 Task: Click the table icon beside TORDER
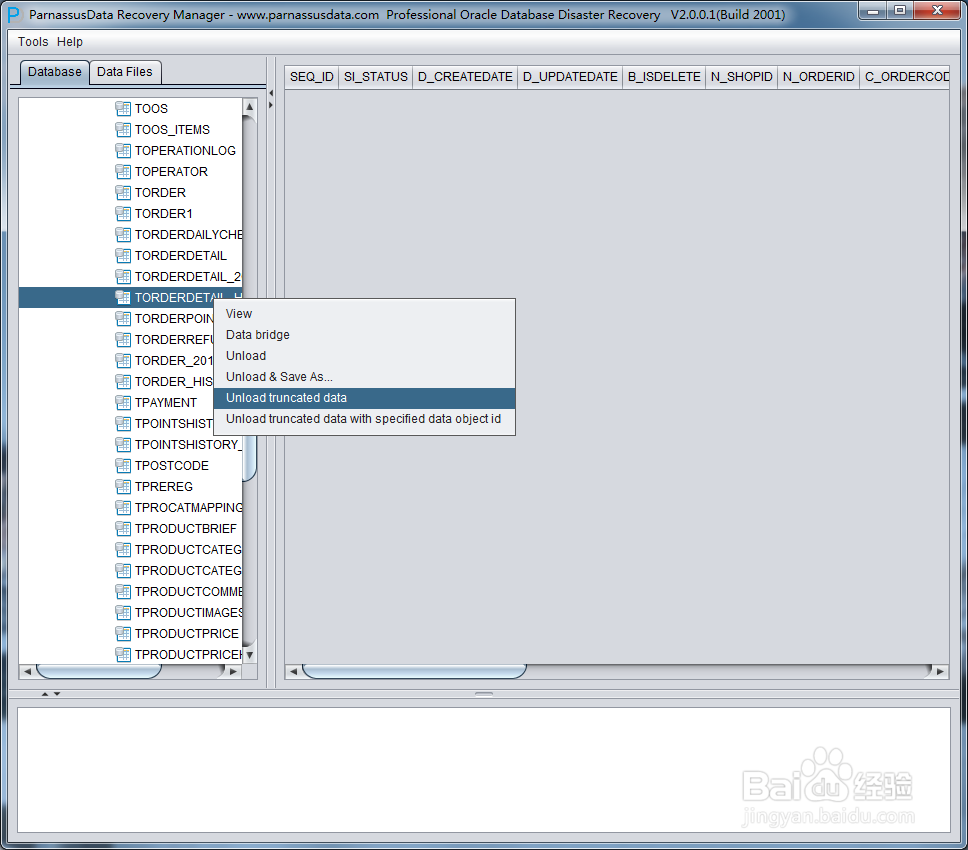123,193
